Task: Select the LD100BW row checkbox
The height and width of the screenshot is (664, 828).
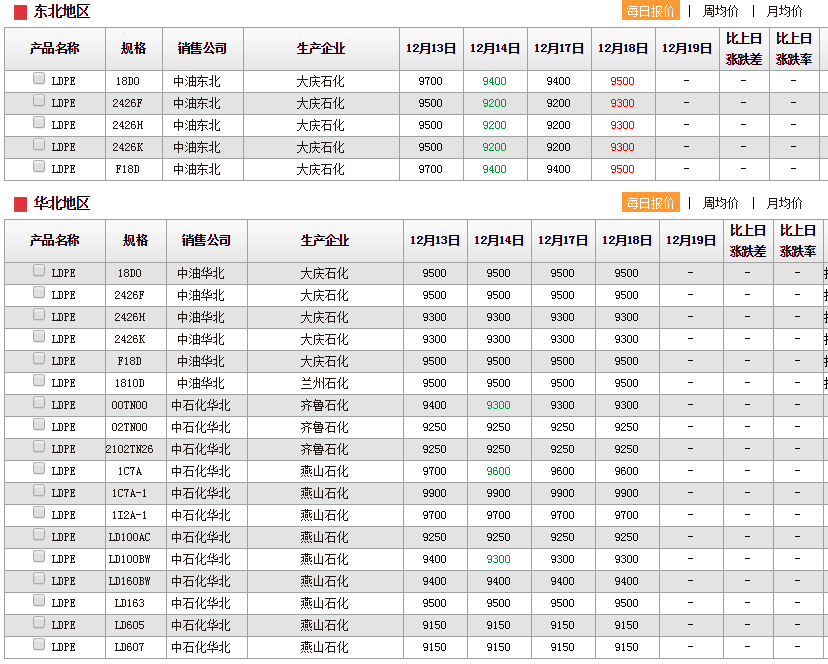Action: [x=39, y=556]
